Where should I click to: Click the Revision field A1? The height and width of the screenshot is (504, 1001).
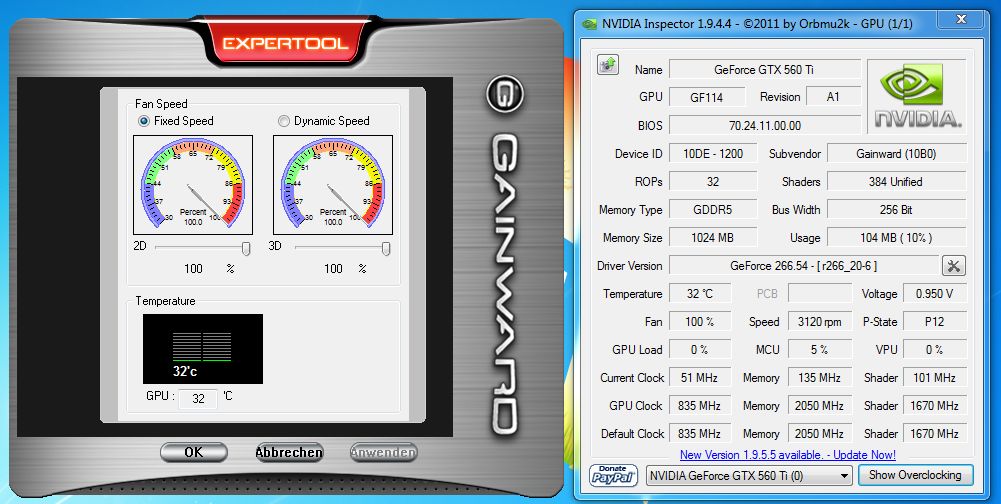(833, 97)
